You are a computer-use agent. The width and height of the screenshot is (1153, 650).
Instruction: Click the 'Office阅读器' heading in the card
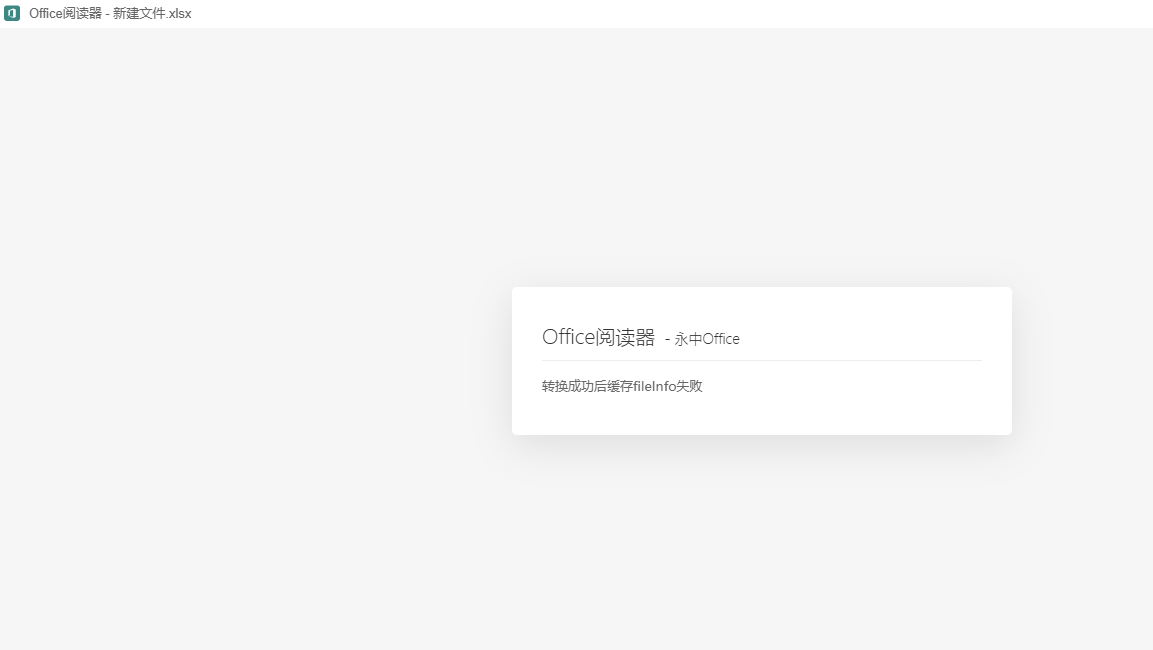[x=599, y=338]
